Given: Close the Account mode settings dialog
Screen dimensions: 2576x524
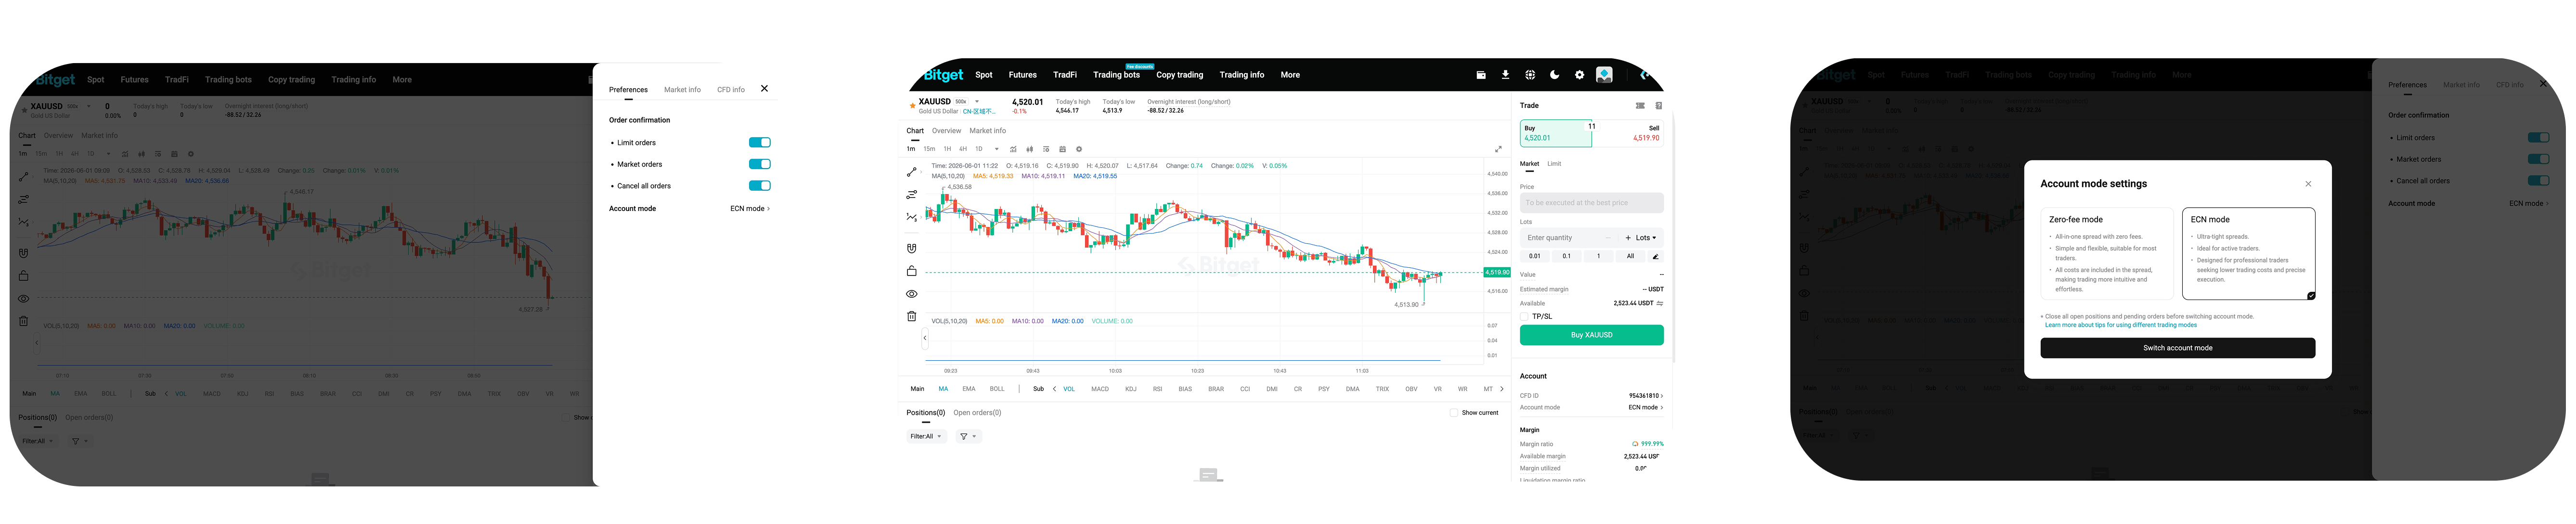Looking at the screenshot, I should click(x=2308, y=184).
